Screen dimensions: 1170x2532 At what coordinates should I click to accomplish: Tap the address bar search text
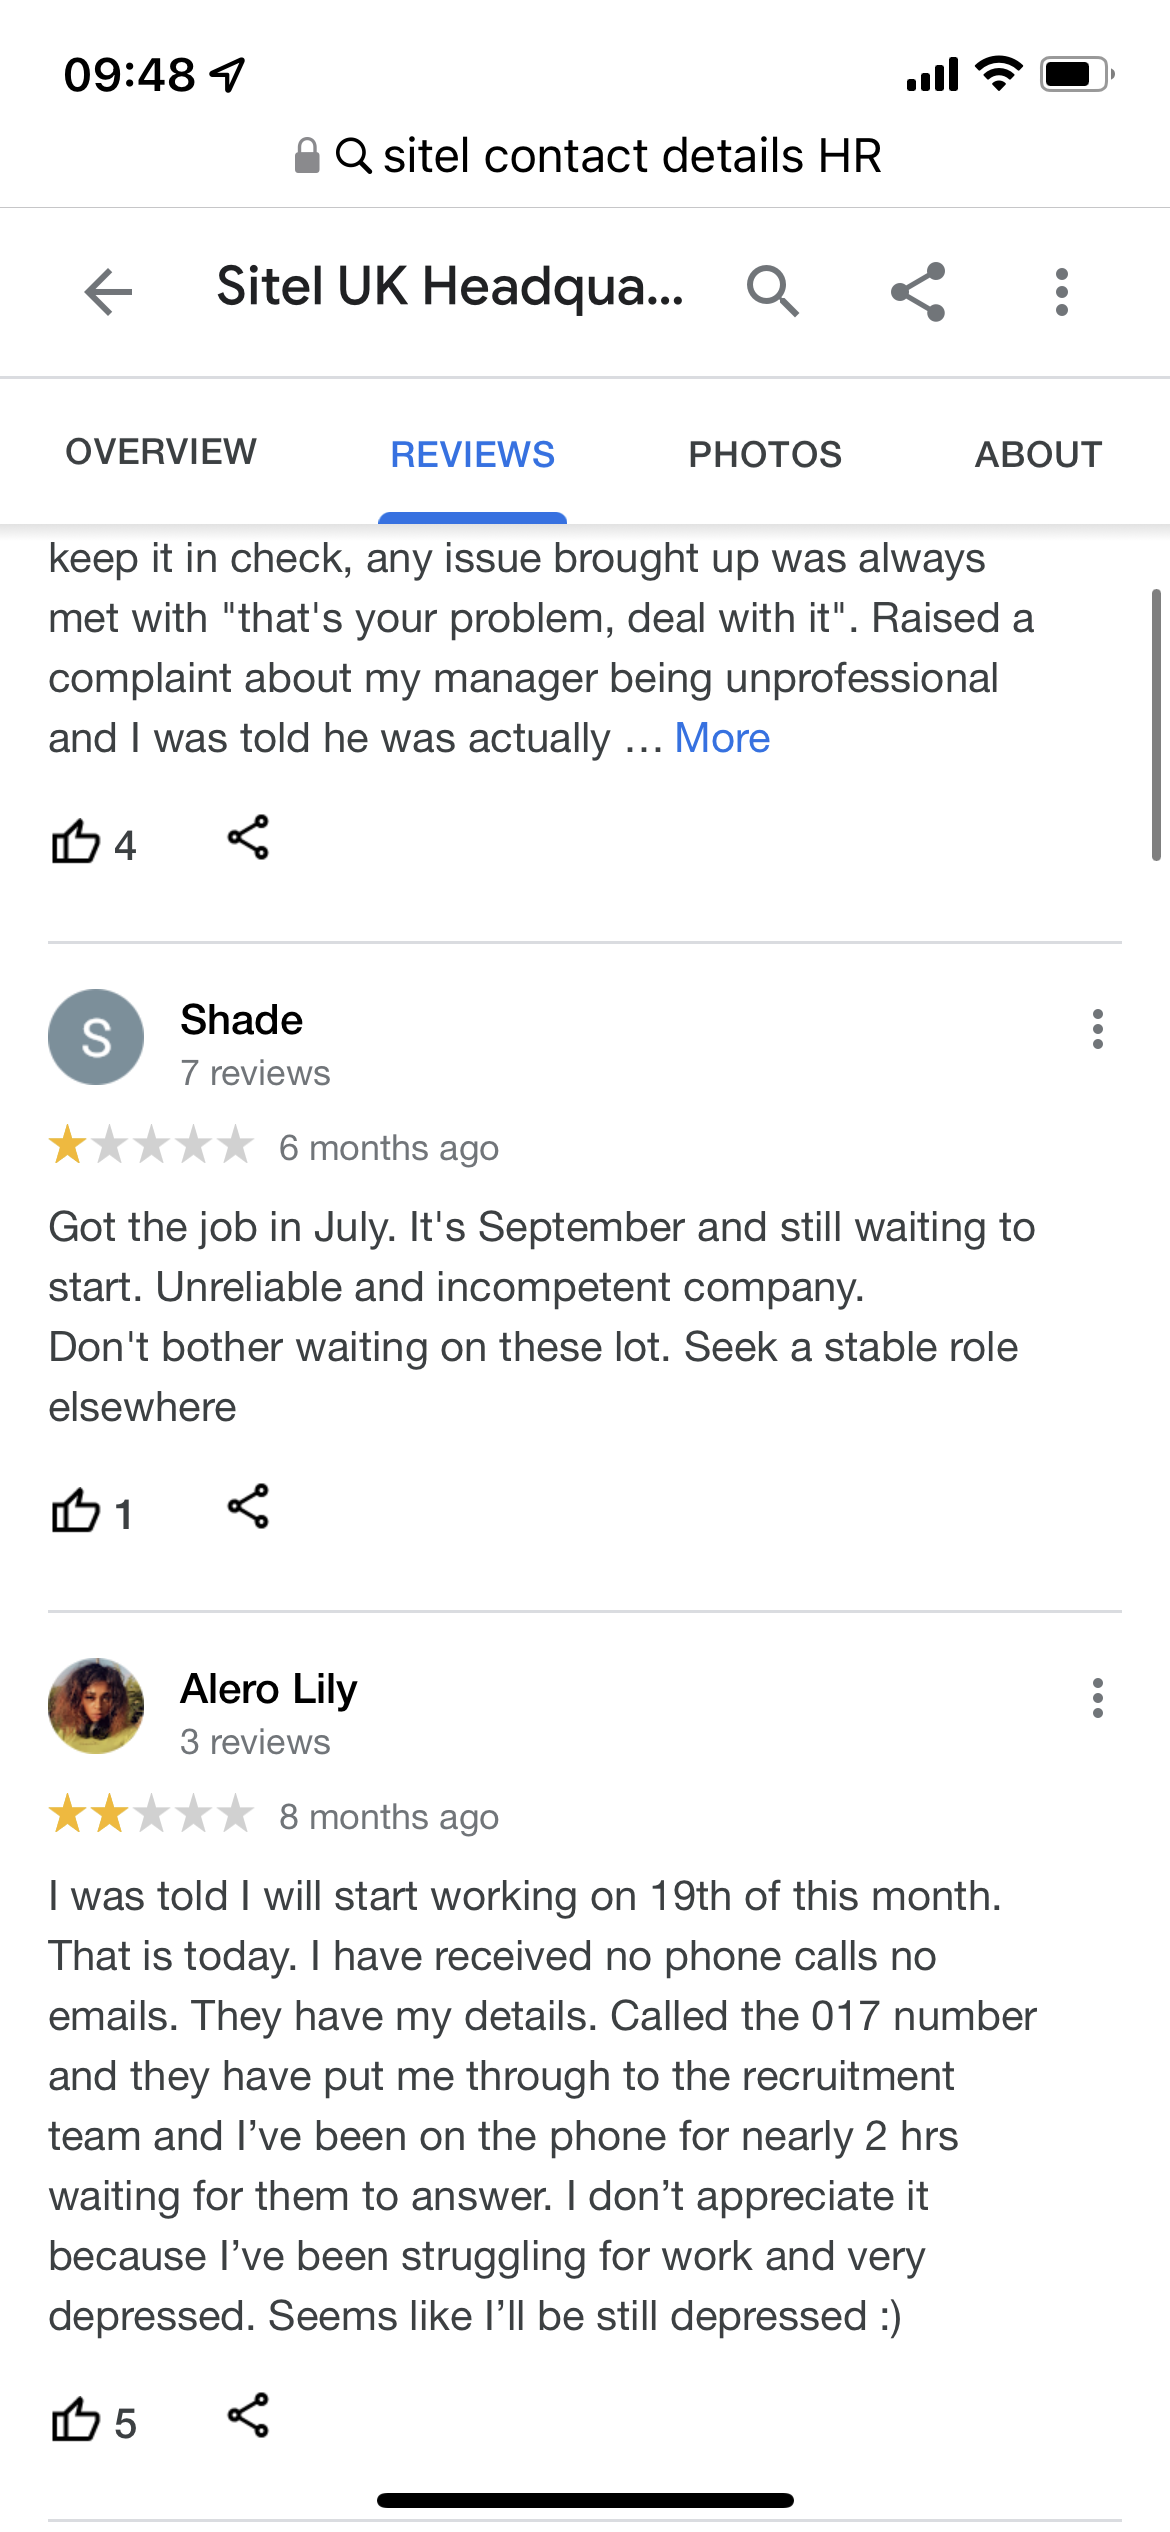pos(631,157)
